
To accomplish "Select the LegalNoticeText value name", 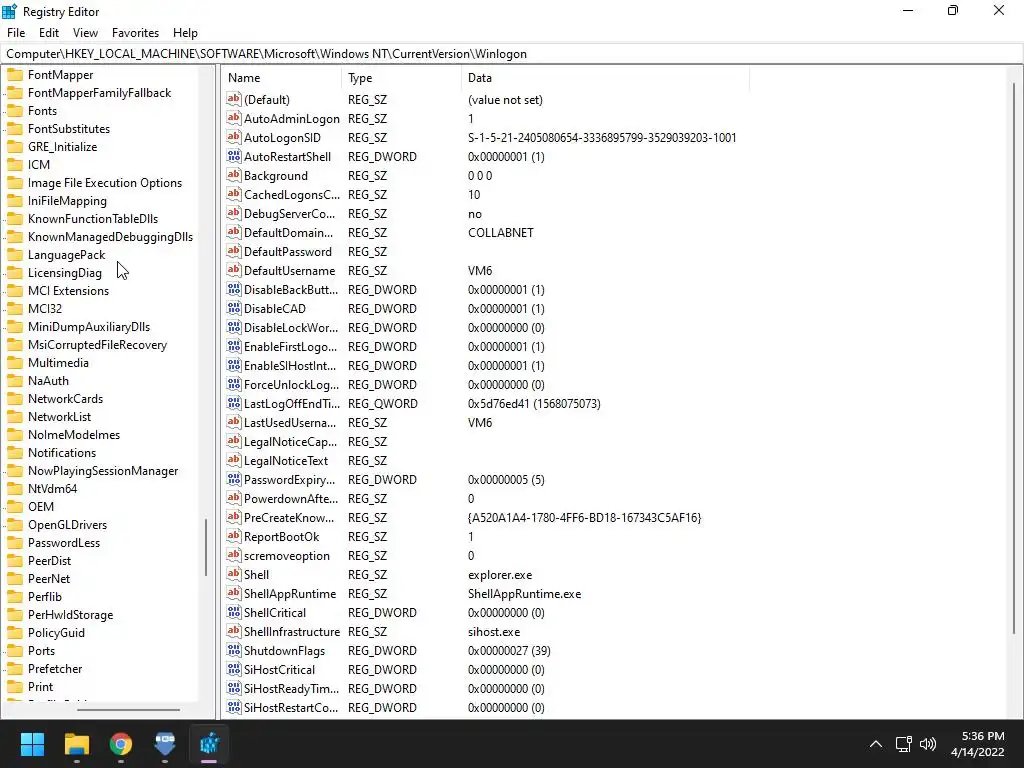I will pos(286,460).
